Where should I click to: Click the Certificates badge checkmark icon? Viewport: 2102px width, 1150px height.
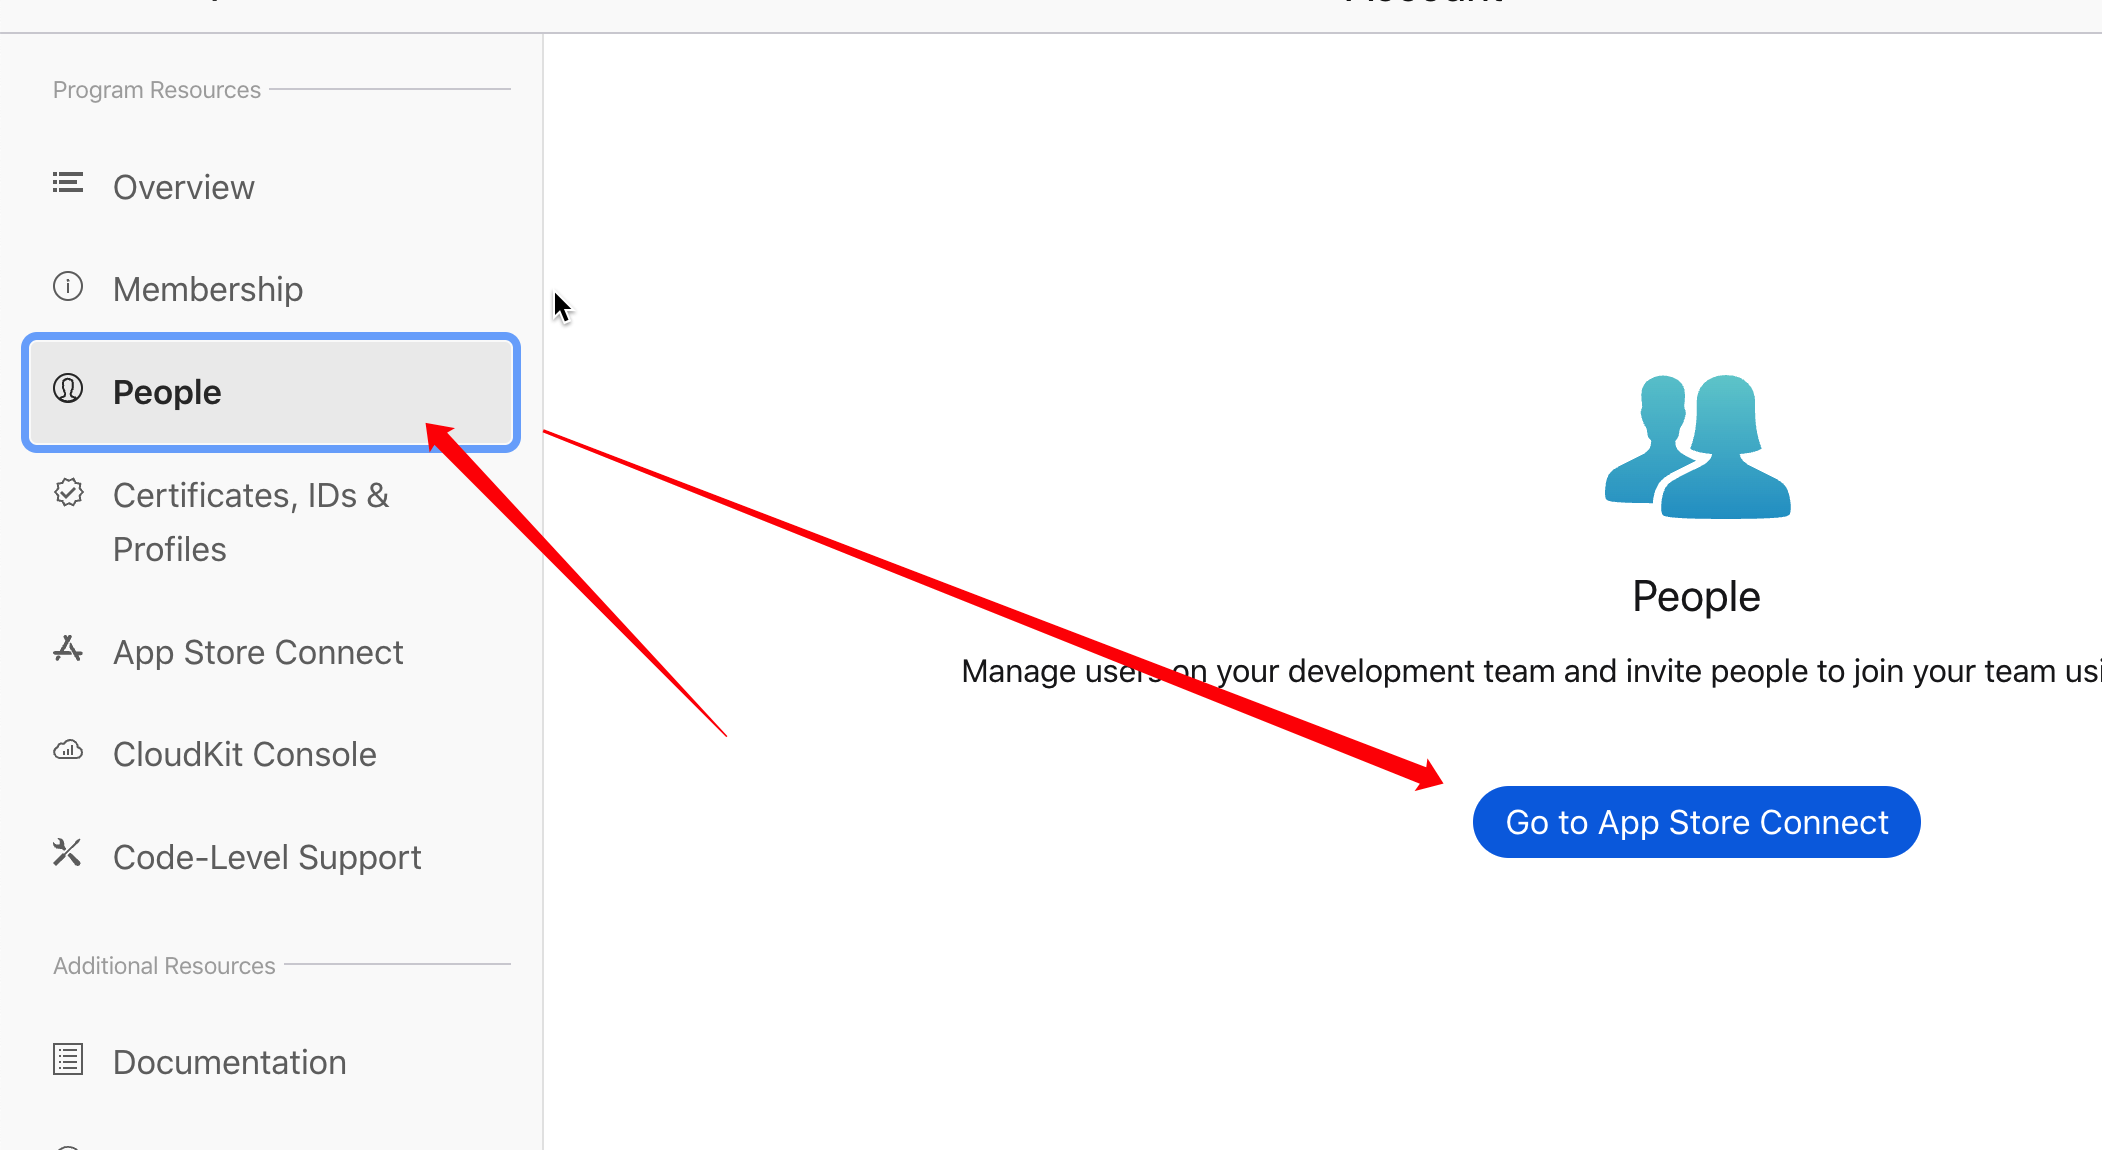pos(69,493)
